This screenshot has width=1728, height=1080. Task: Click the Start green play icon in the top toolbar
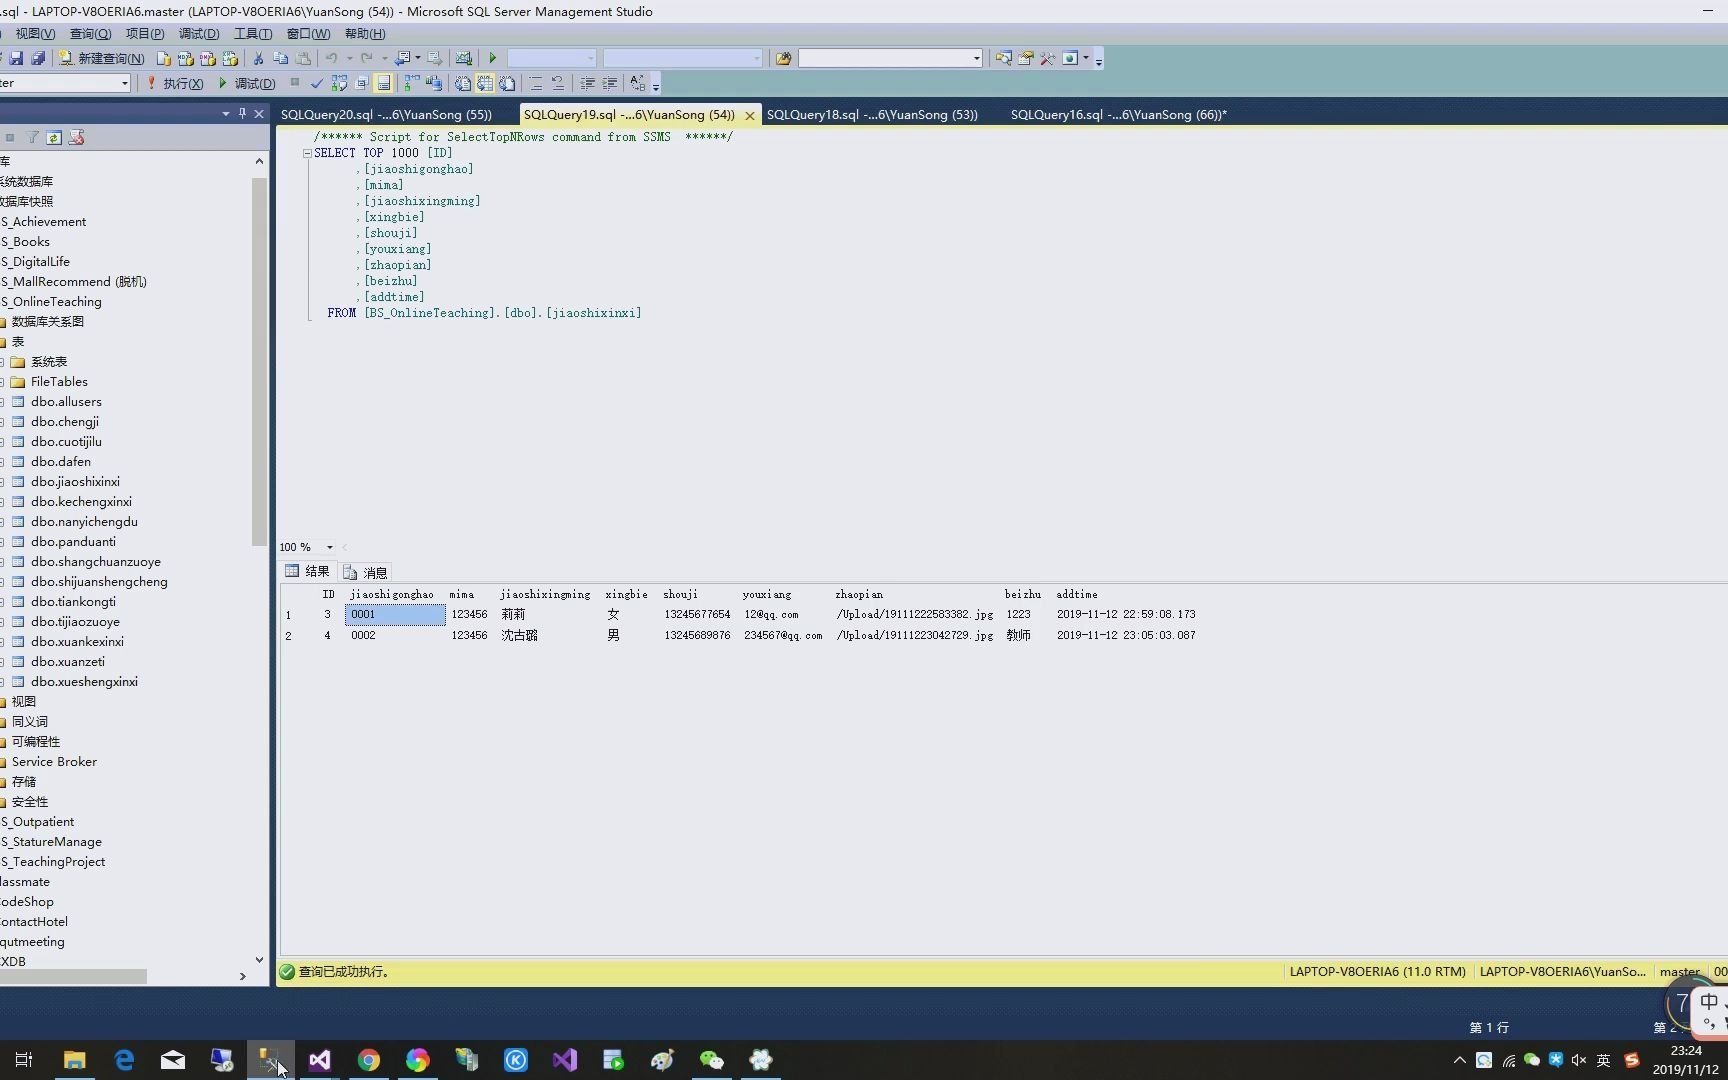(492, 58)
